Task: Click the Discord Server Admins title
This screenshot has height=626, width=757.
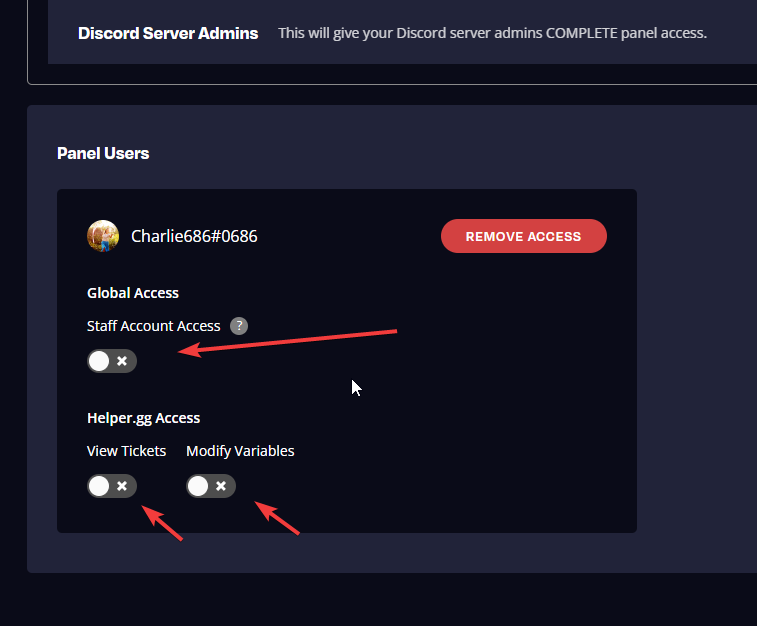Action: 168,33
